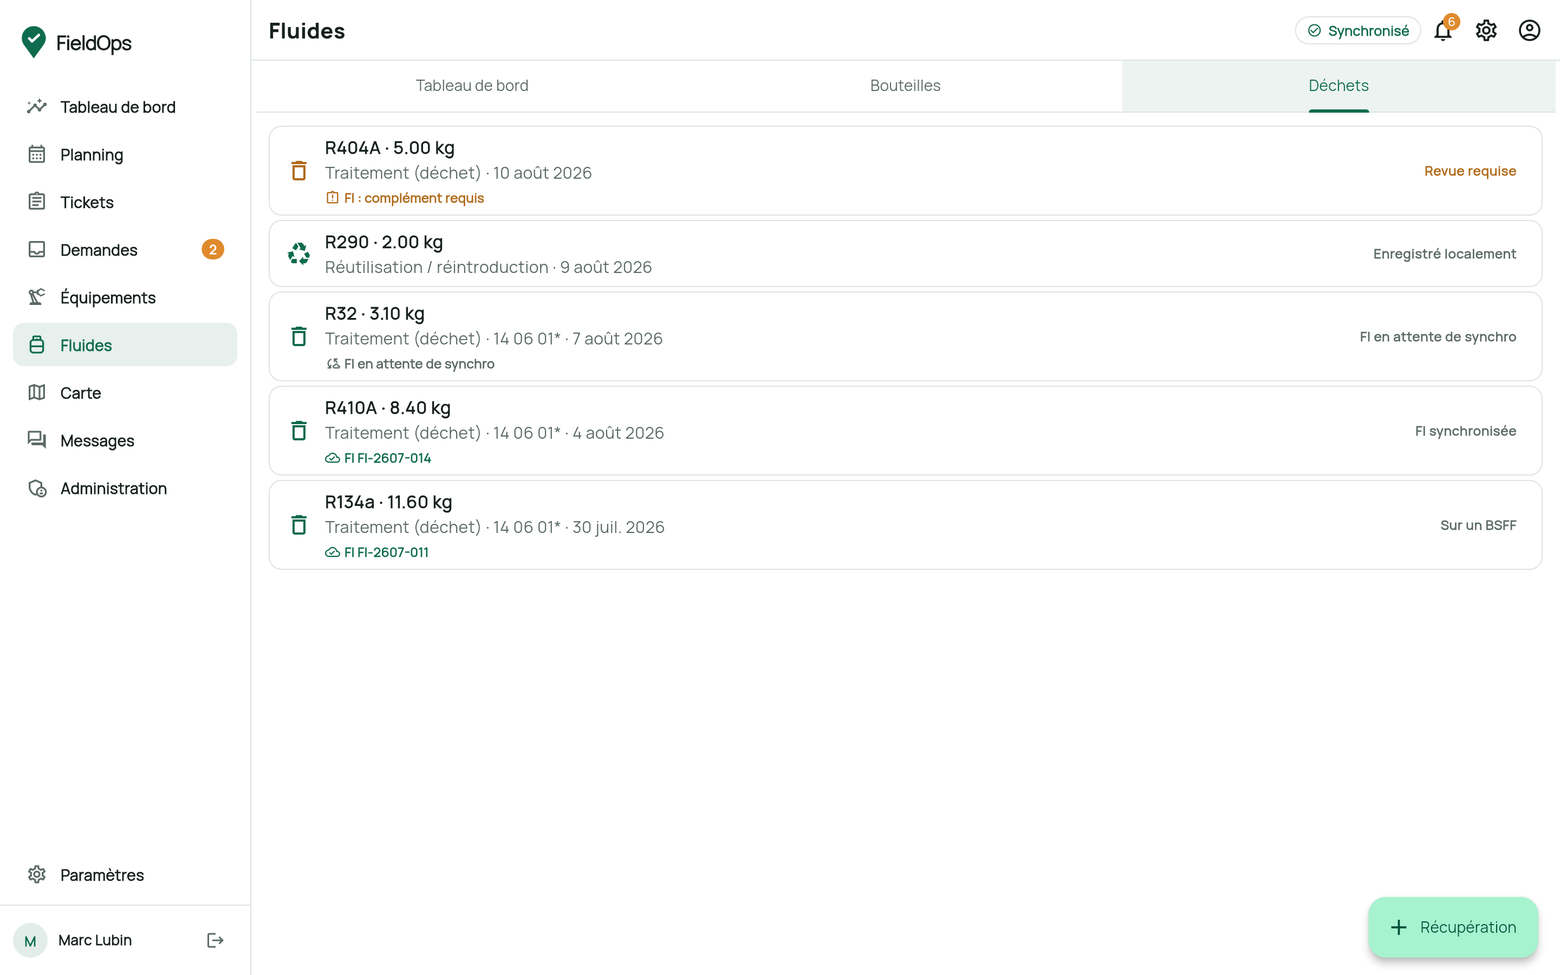This screenshot has width=1560, height=975.
Task: Open the settings gear in header
Action: click(x=1486, y=31)
